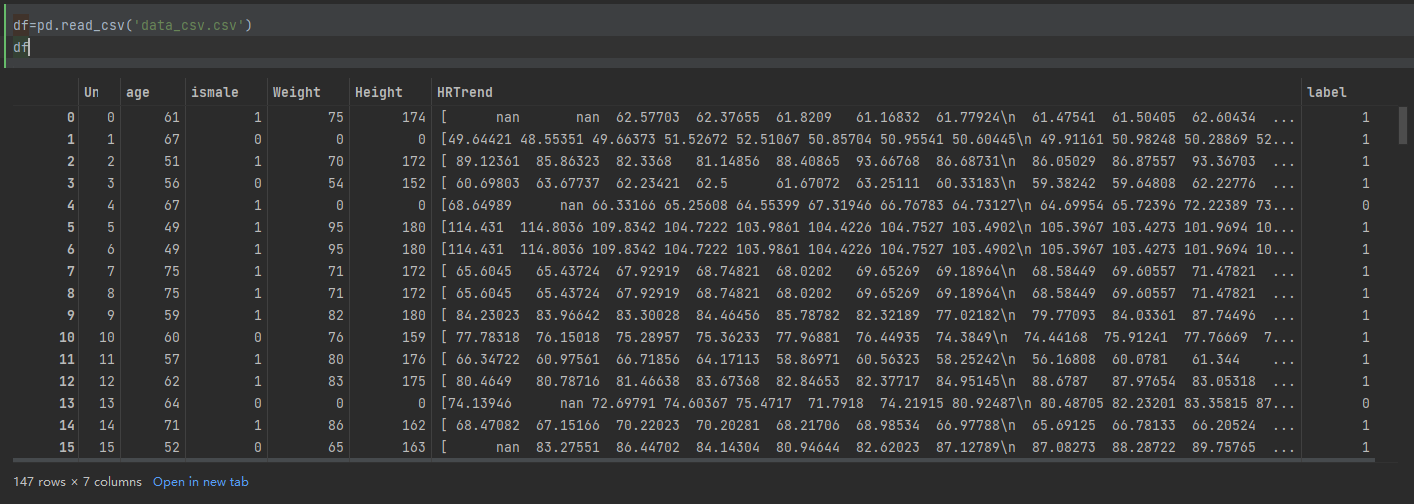Click the 'age' column header
The width and height of the screenshot is (1414, 504).
(x=138, y=92)
